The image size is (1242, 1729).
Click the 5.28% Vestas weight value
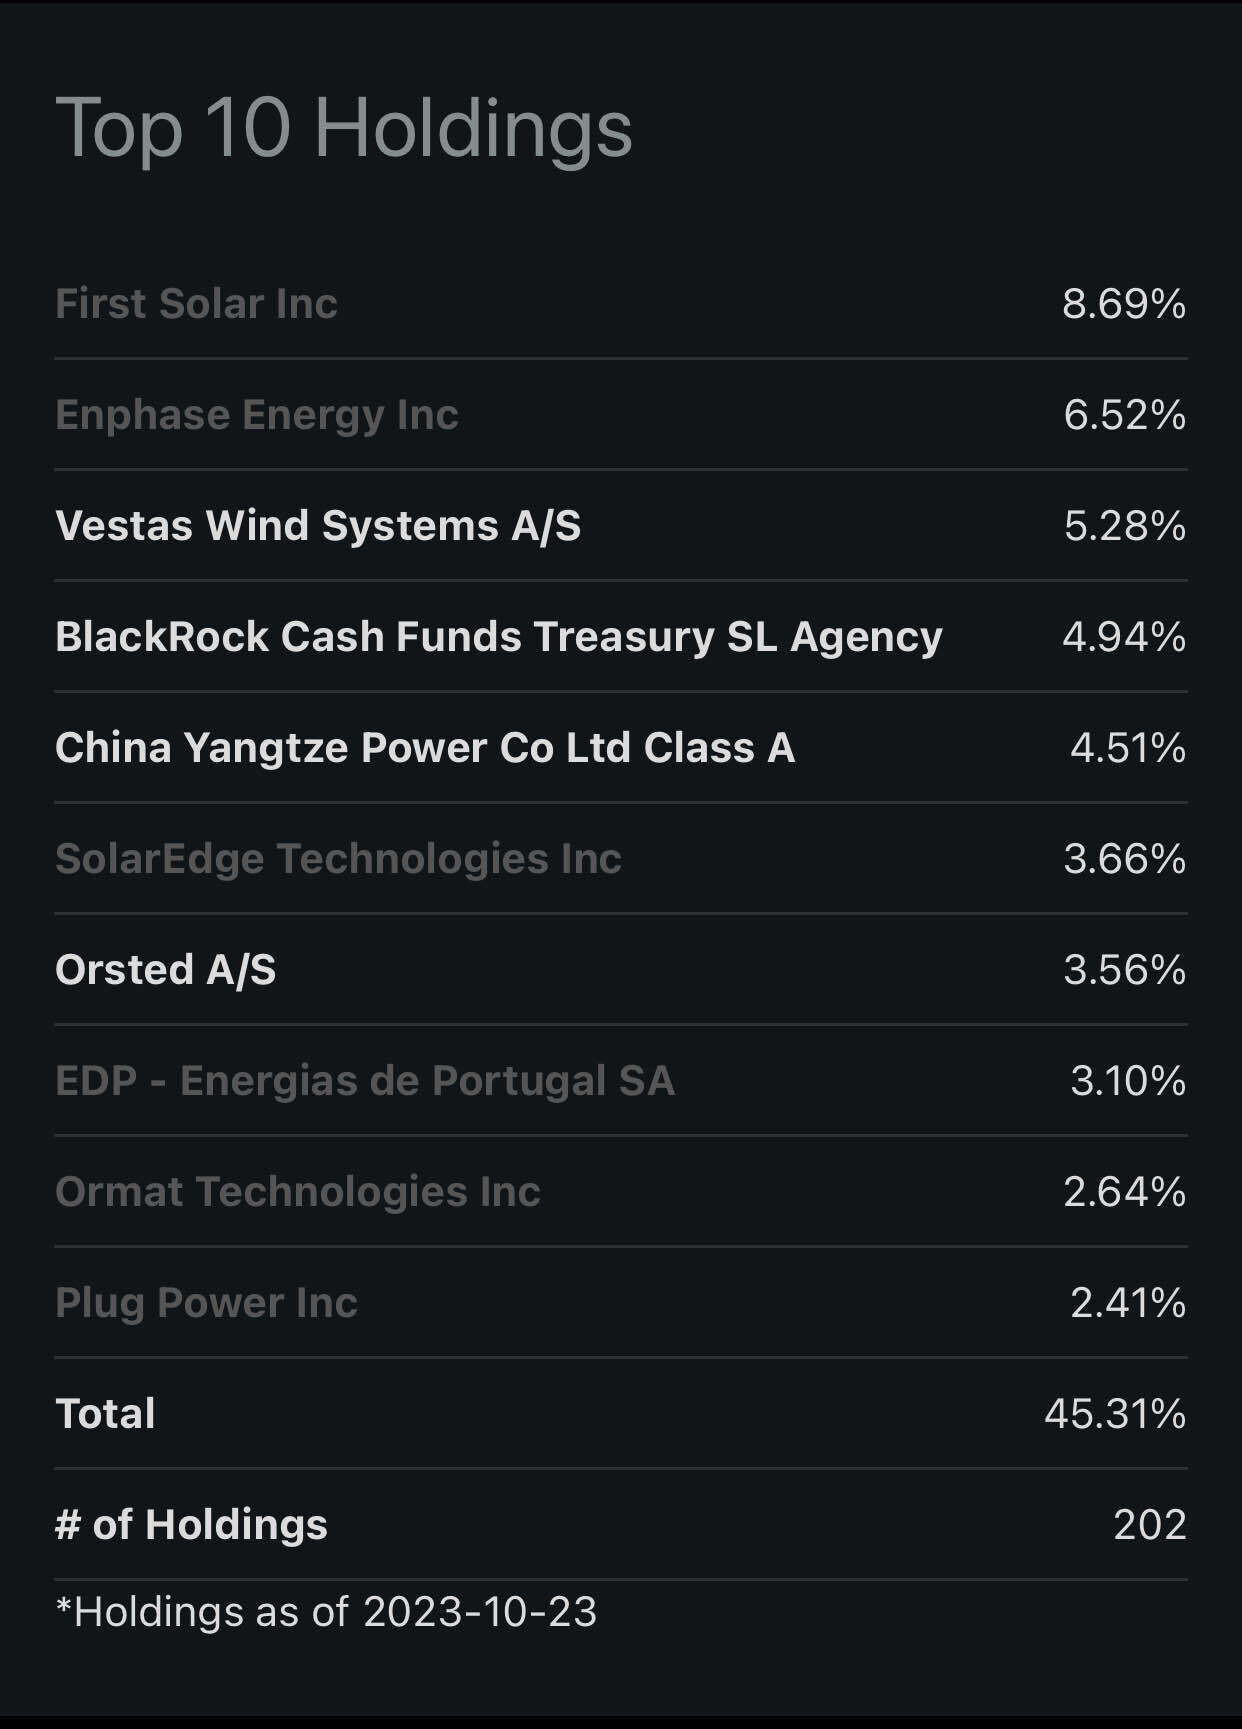(x=1124, y=526)
